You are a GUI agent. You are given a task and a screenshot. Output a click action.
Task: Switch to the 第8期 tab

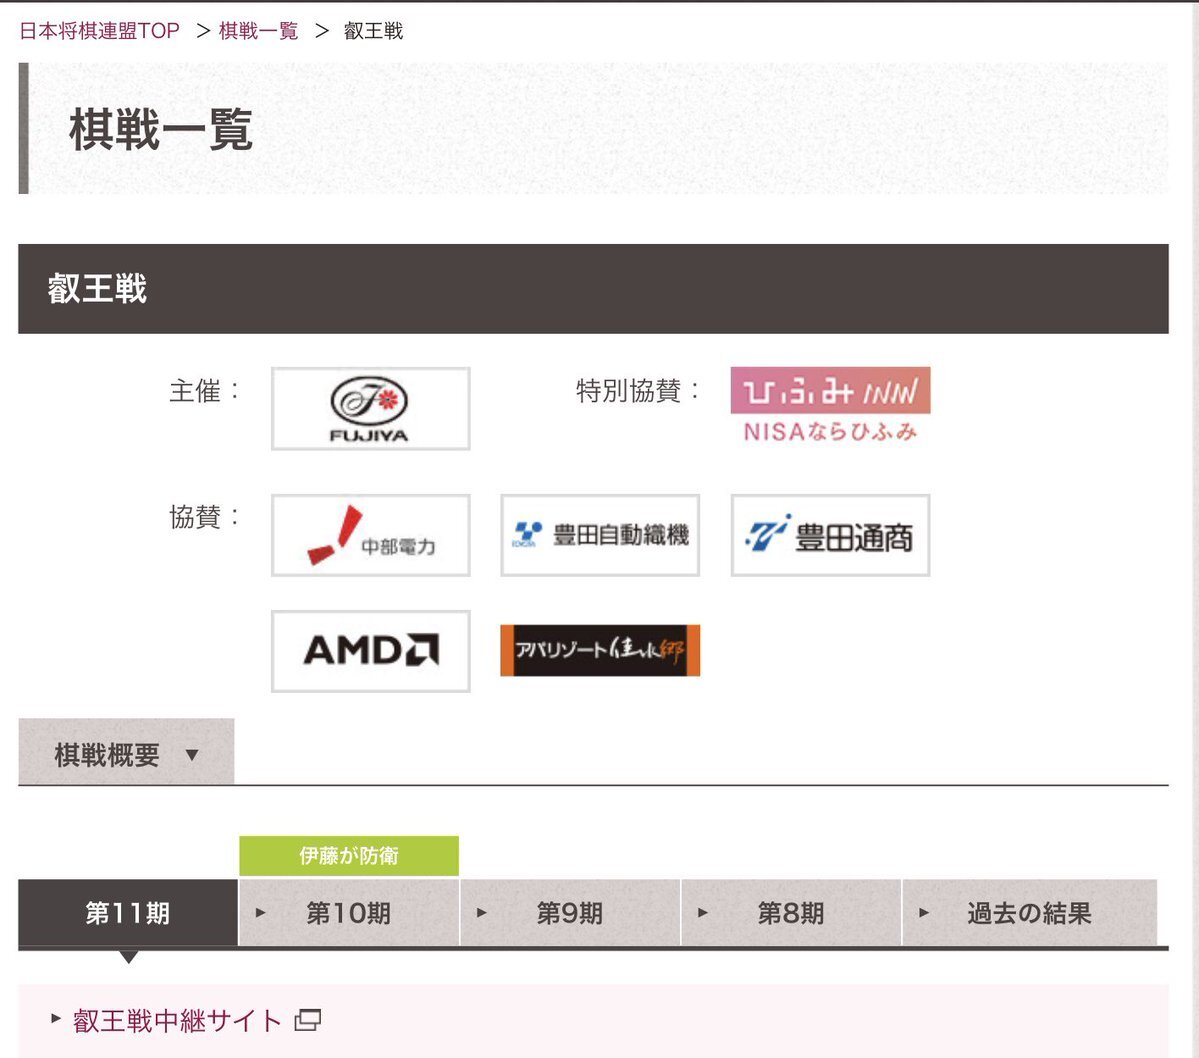pos(791,913)
